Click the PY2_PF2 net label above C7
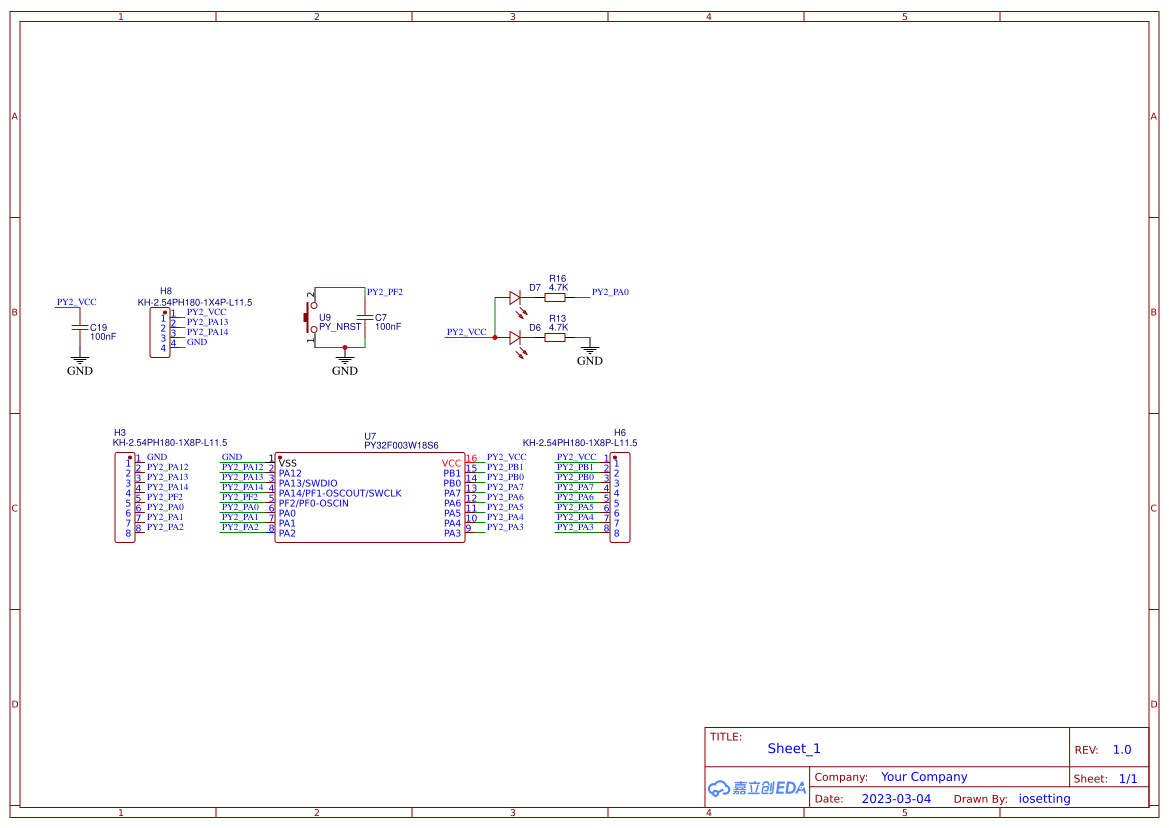The image size is (1169, 828). [x=385, y=291]
